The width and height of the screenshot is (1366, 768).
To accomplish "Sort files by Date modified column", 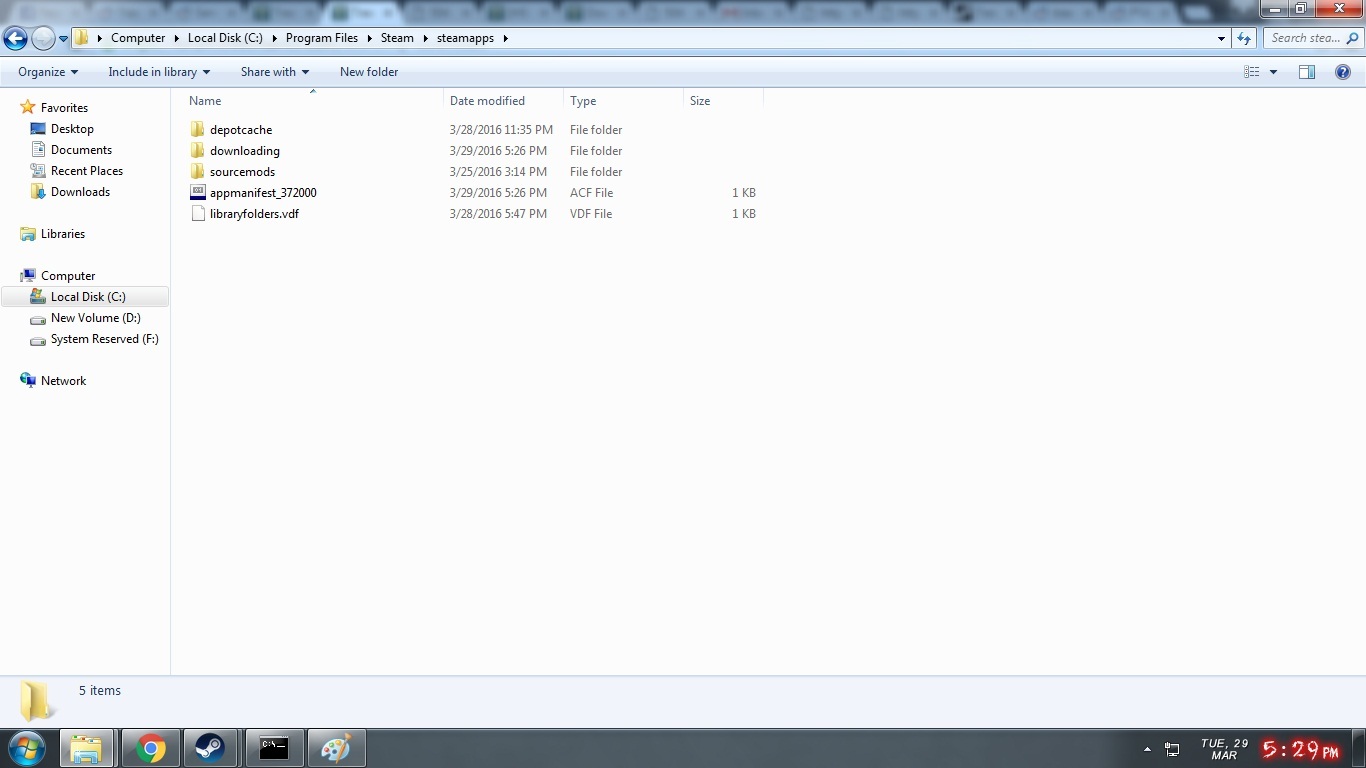I will [487, 101].
